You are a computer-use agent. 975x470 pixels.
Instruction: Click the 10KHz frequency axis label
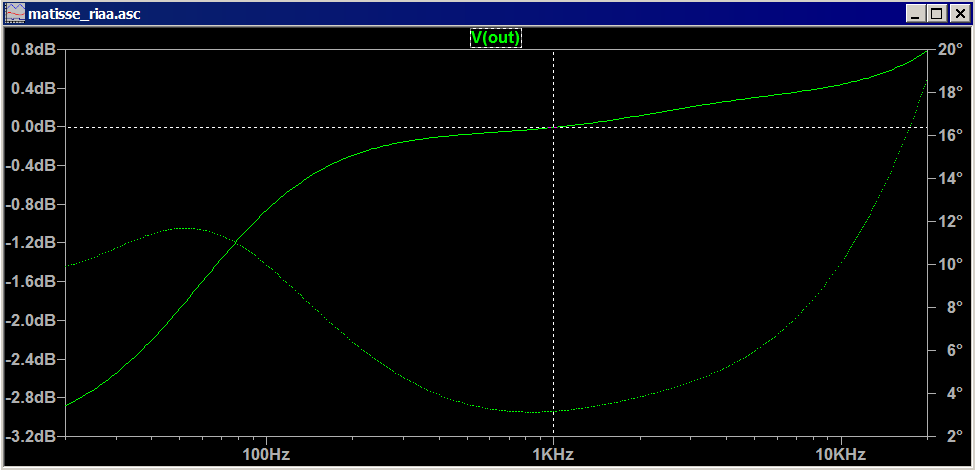pos(840,455)
